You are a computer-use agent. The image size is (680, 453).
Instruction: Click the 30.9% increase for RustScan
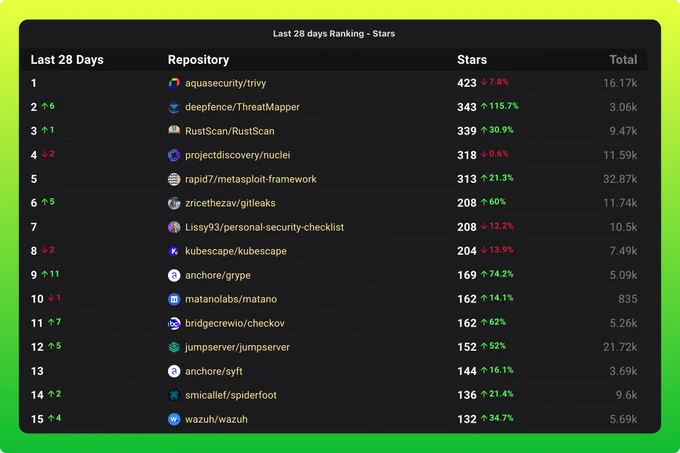(497, 130)
